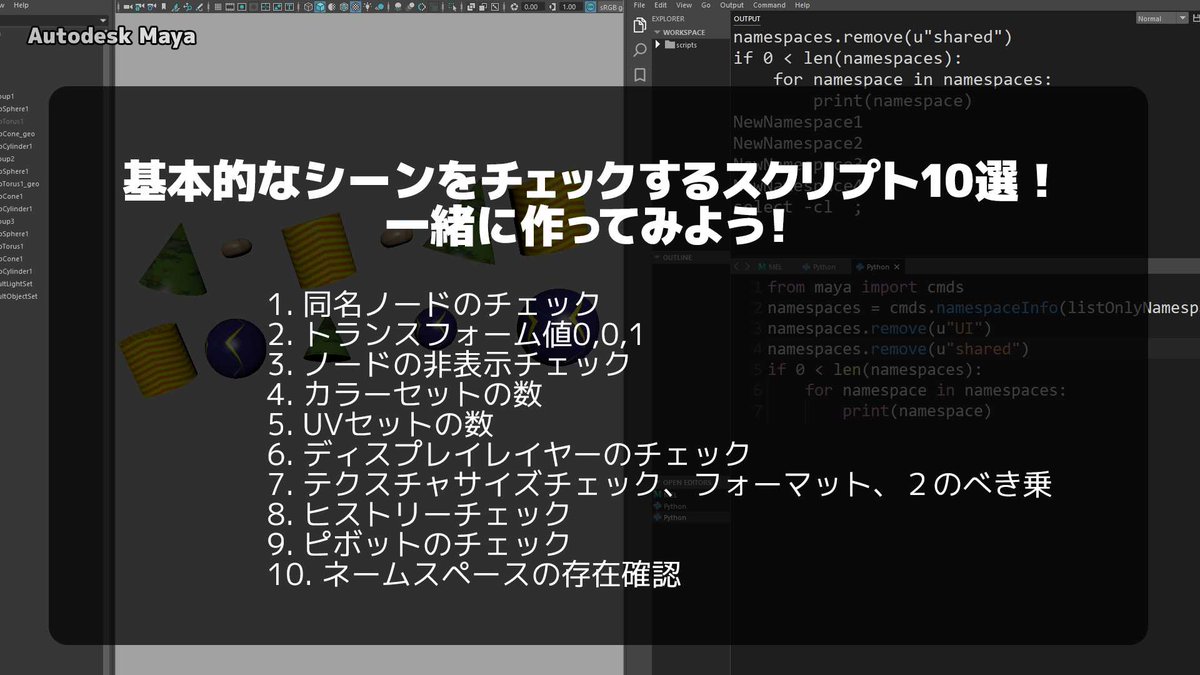Toggle the 2D Pan/Zoom icon in viewport toolbar
This screenshot has height=675, width=1200.
(x=188, y=7)
